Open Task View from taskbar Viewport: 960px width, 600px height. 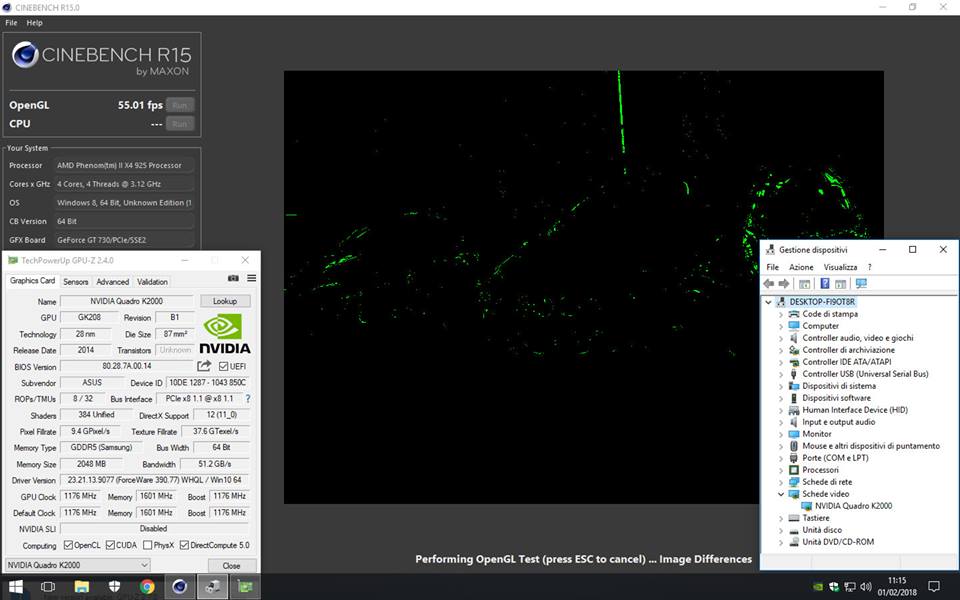point(48,587)
